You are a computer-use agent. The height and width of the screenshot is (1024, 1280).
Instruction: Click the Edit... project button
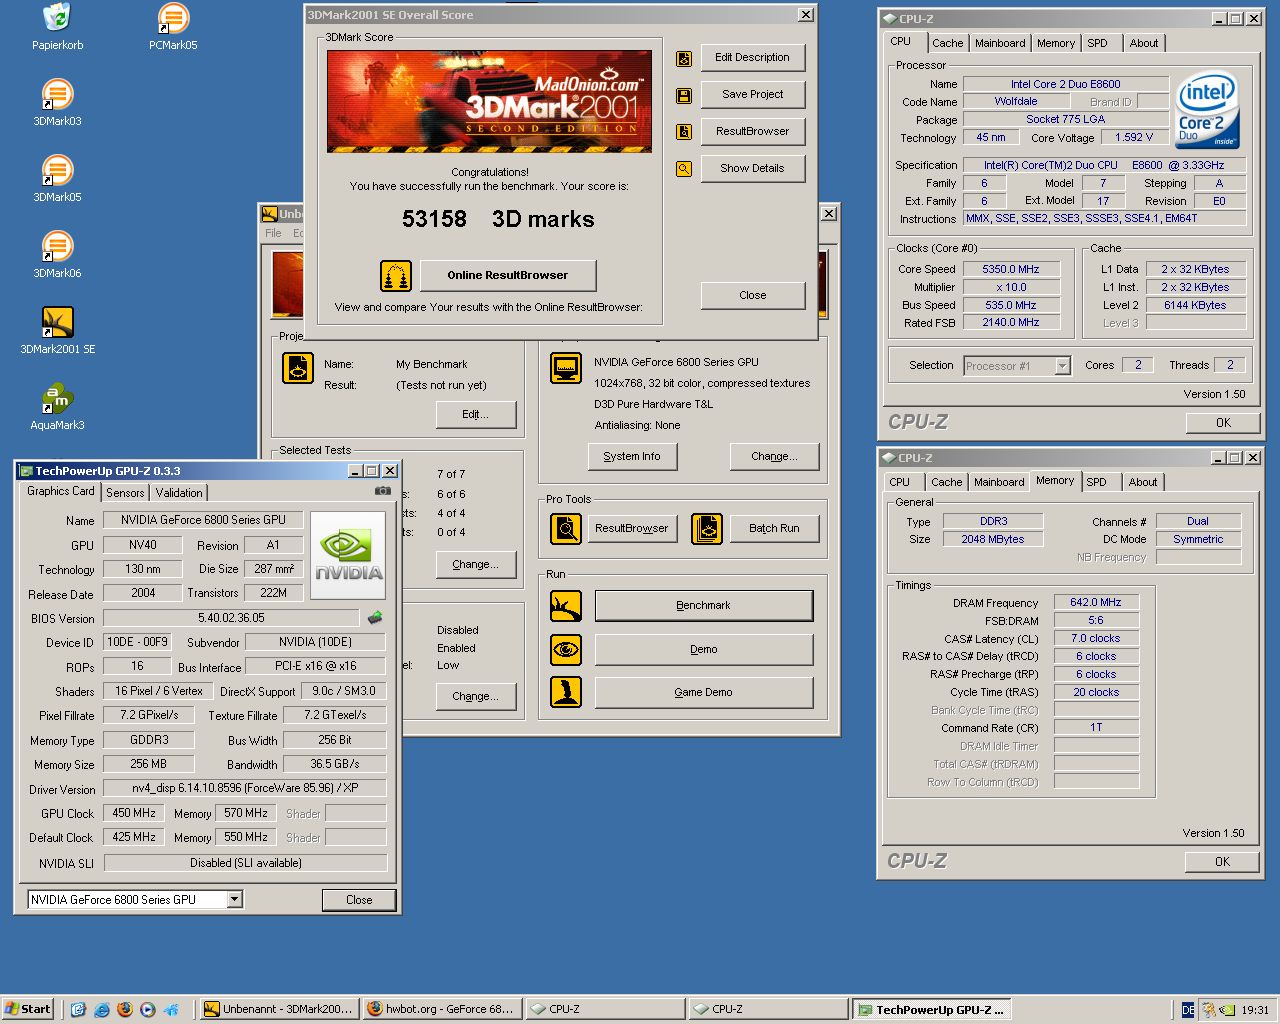476,414
